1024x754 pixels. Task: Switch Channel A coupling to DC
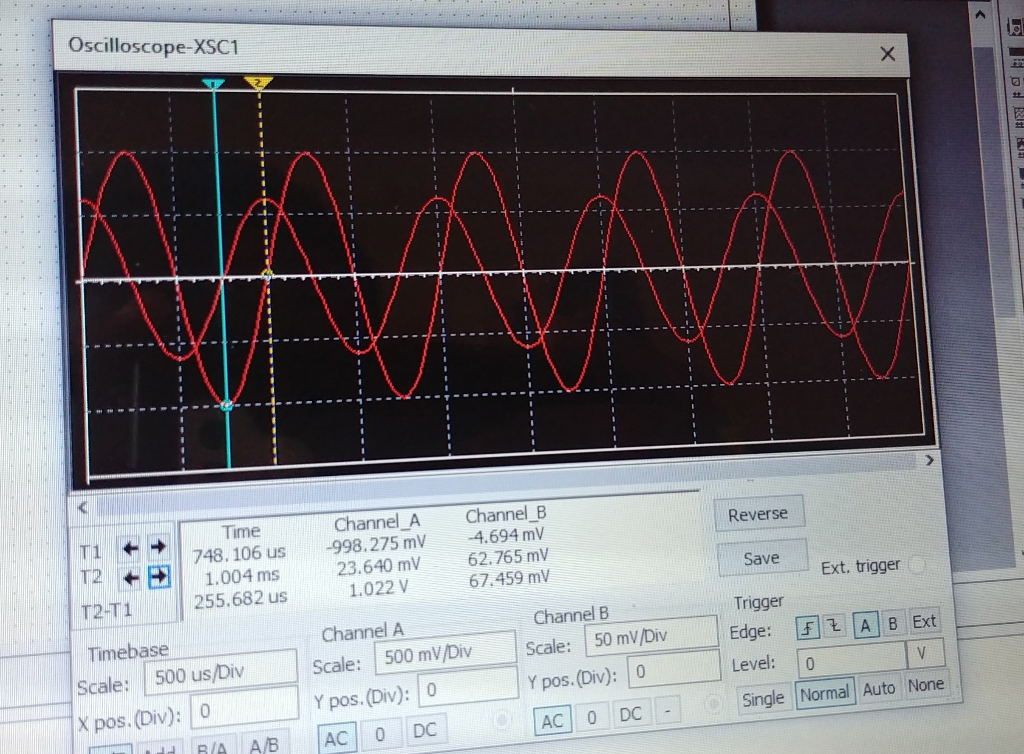(424, 730)
